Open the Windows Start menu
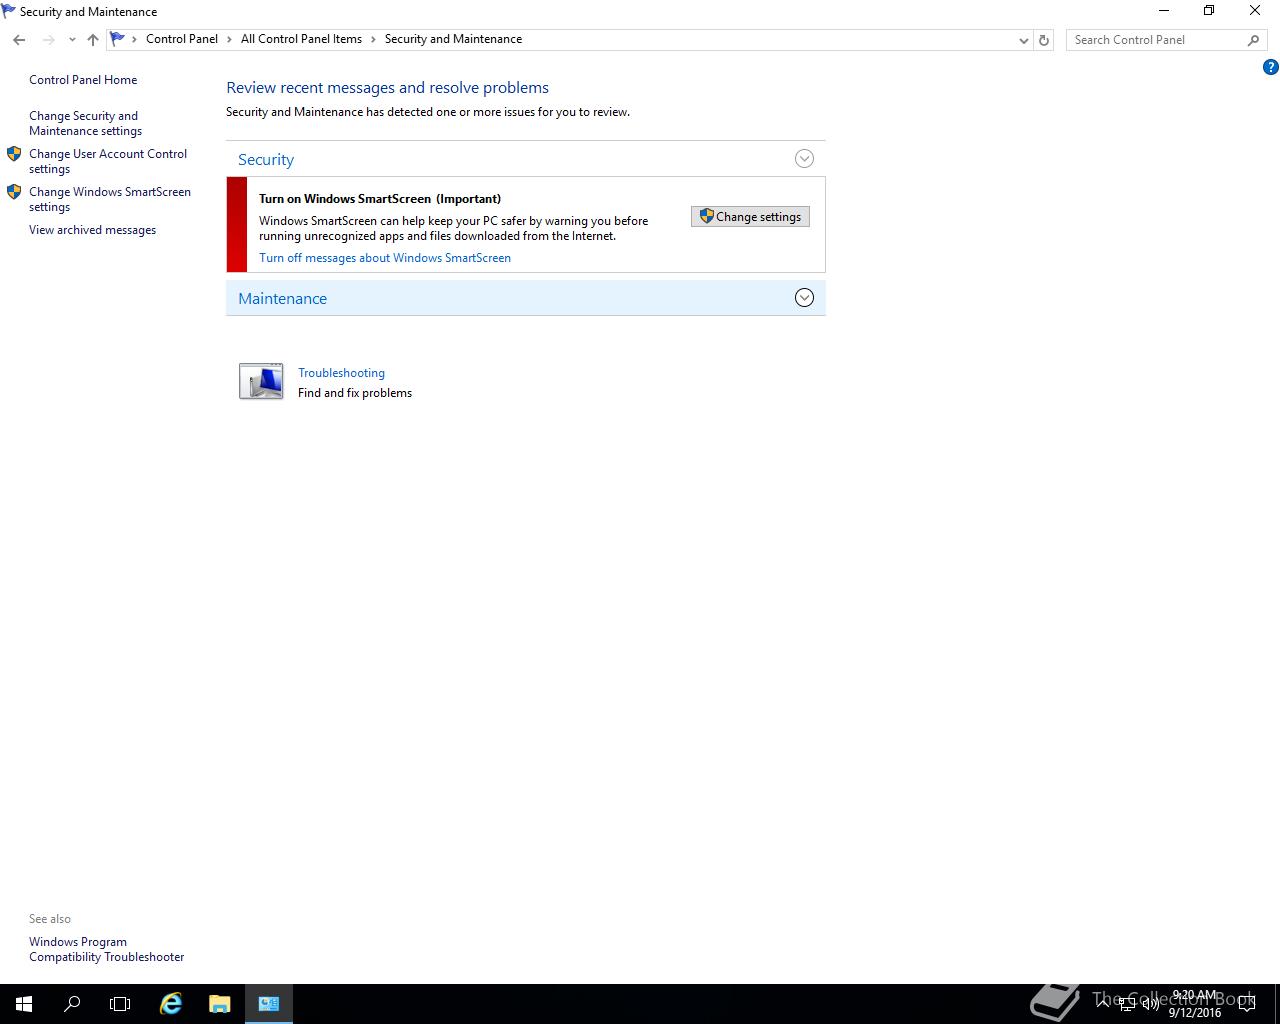Viewport: 1280px width, 1024px height. 24,1004
